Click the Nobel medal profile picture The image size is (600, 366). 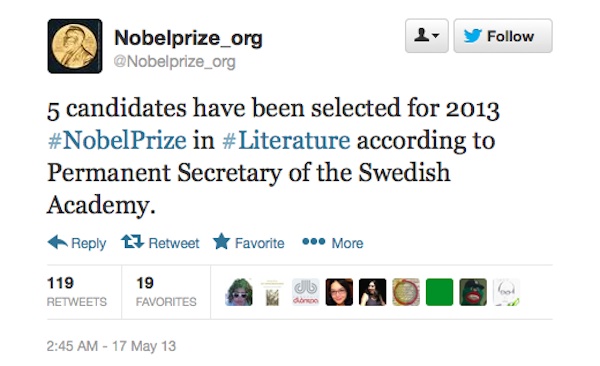[75, 46]
